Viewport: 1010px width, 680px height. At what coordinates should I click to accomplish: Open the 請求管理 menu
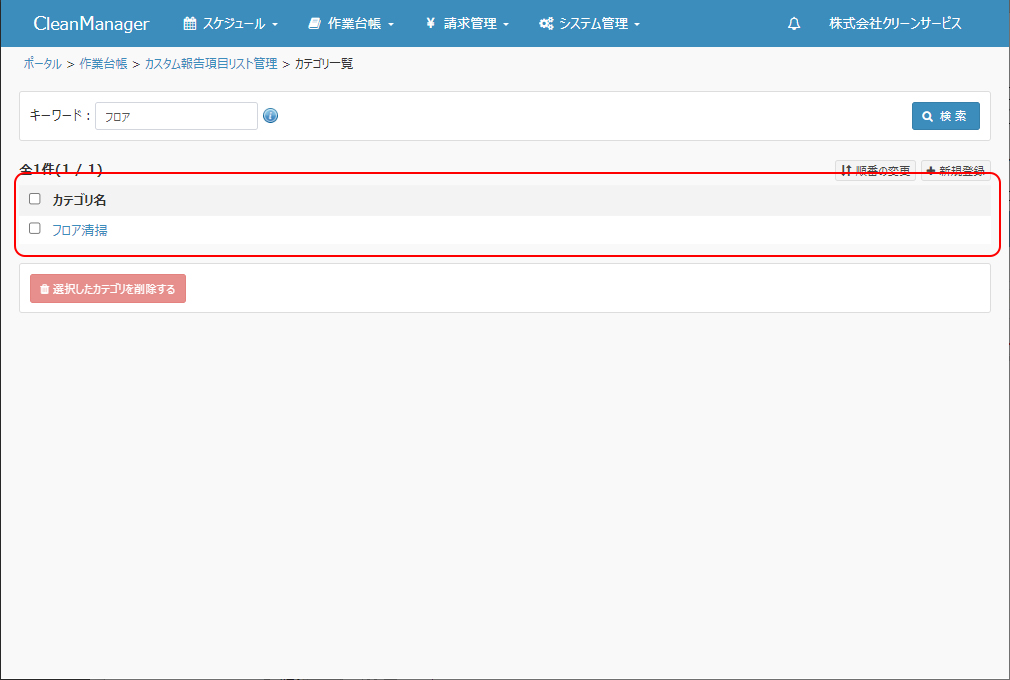[x=467, y=24]
